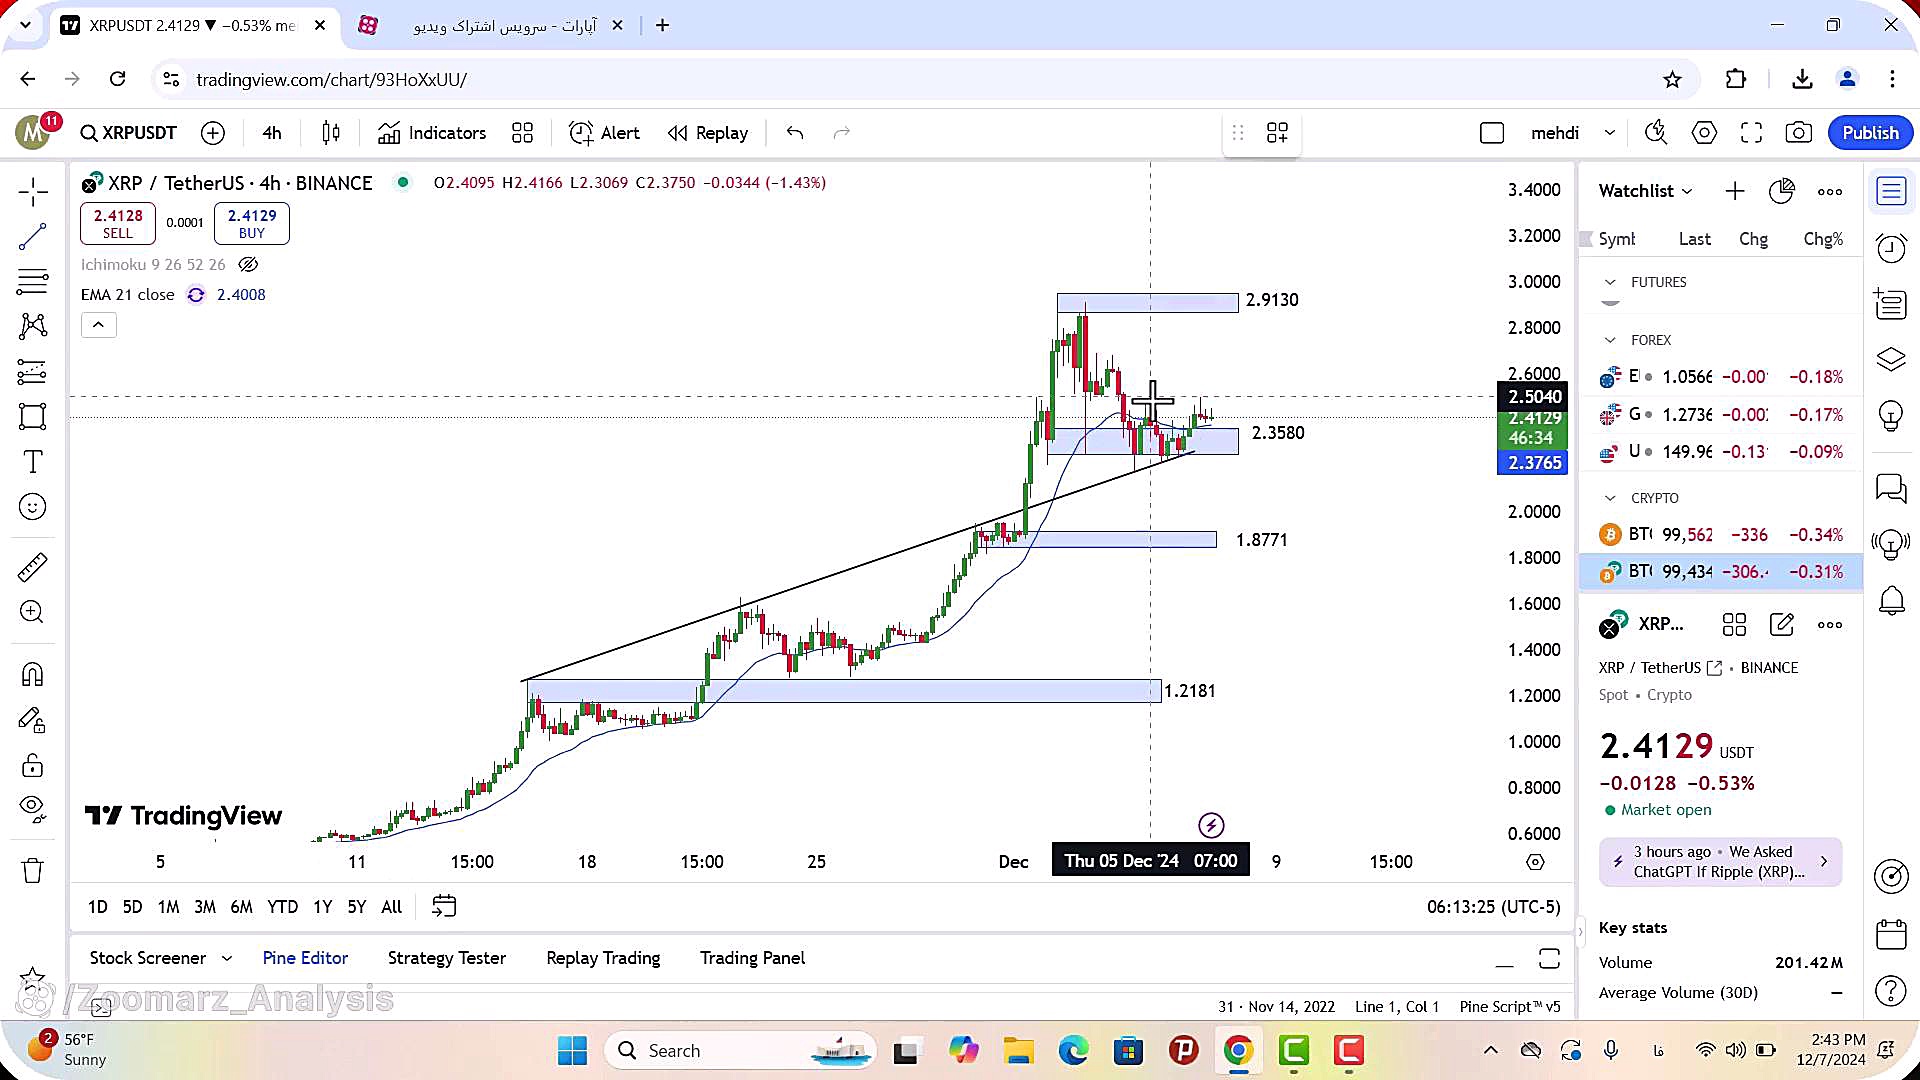
Task: Take a chart snapshot with camera icon
Action: coord(1798,133)
